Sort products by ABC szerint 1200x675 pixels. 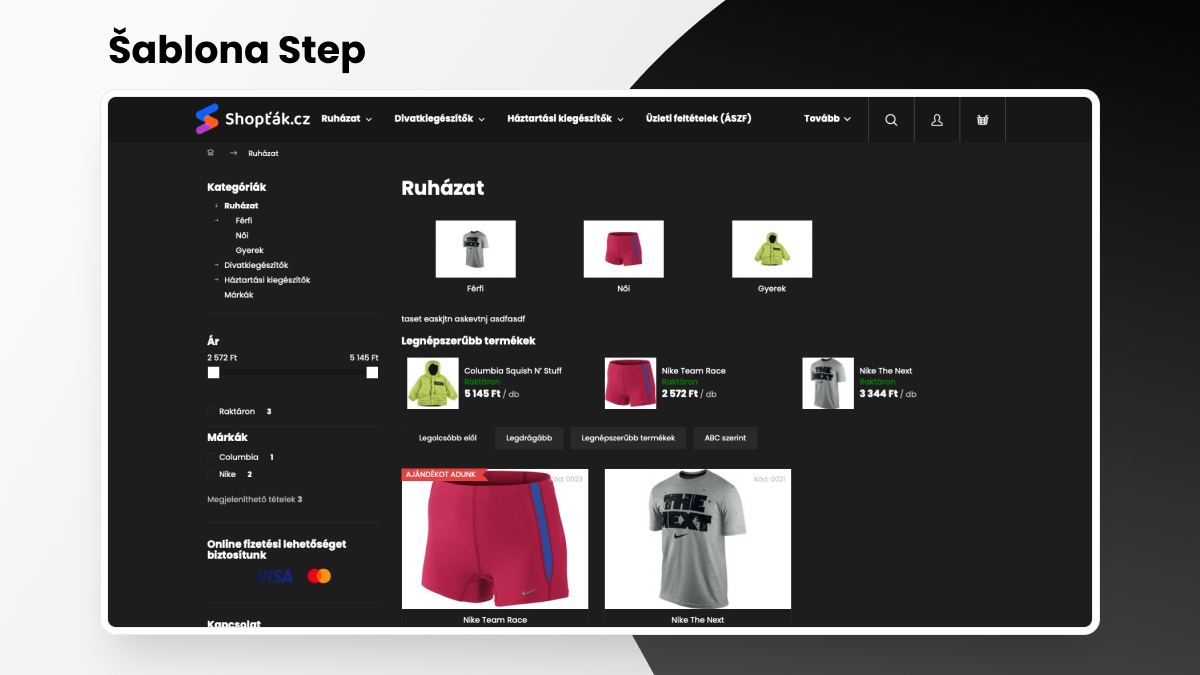(x=725, y=438)
